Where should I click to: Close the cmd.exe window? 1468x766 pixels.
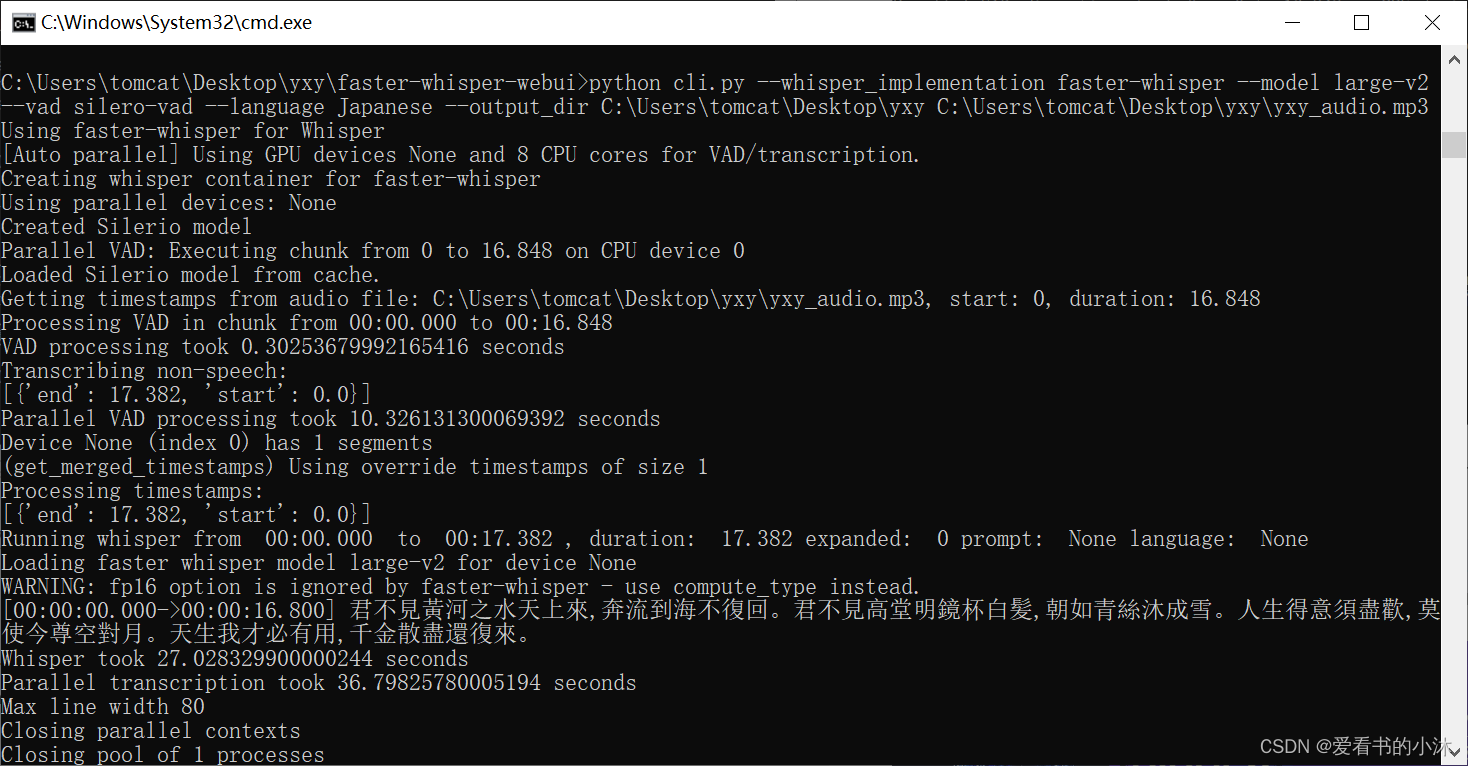tap(1431, 22)
